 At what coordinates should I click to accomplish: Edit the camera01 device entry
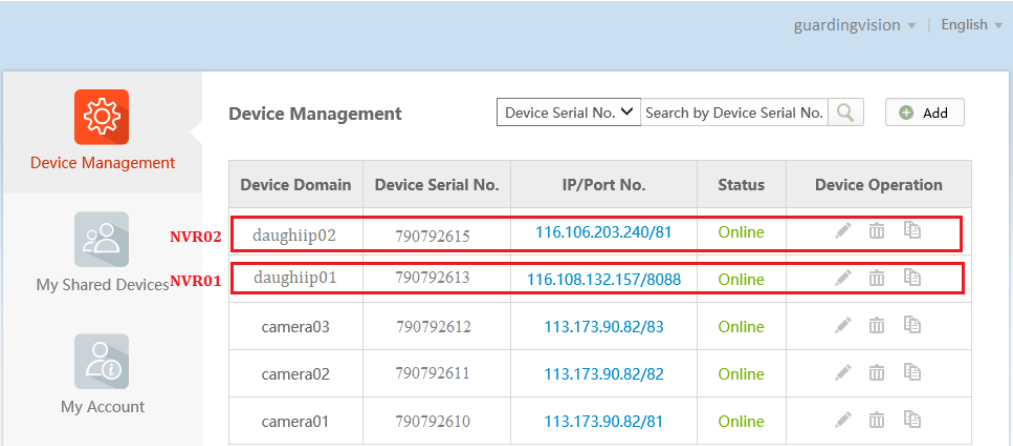pos(844,420)
